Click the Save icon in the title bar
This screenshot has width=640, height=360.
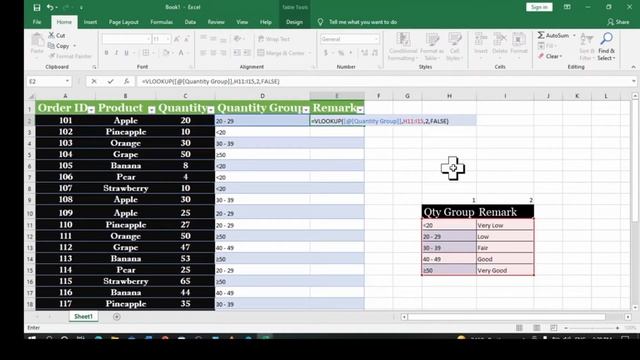[37, 7]
